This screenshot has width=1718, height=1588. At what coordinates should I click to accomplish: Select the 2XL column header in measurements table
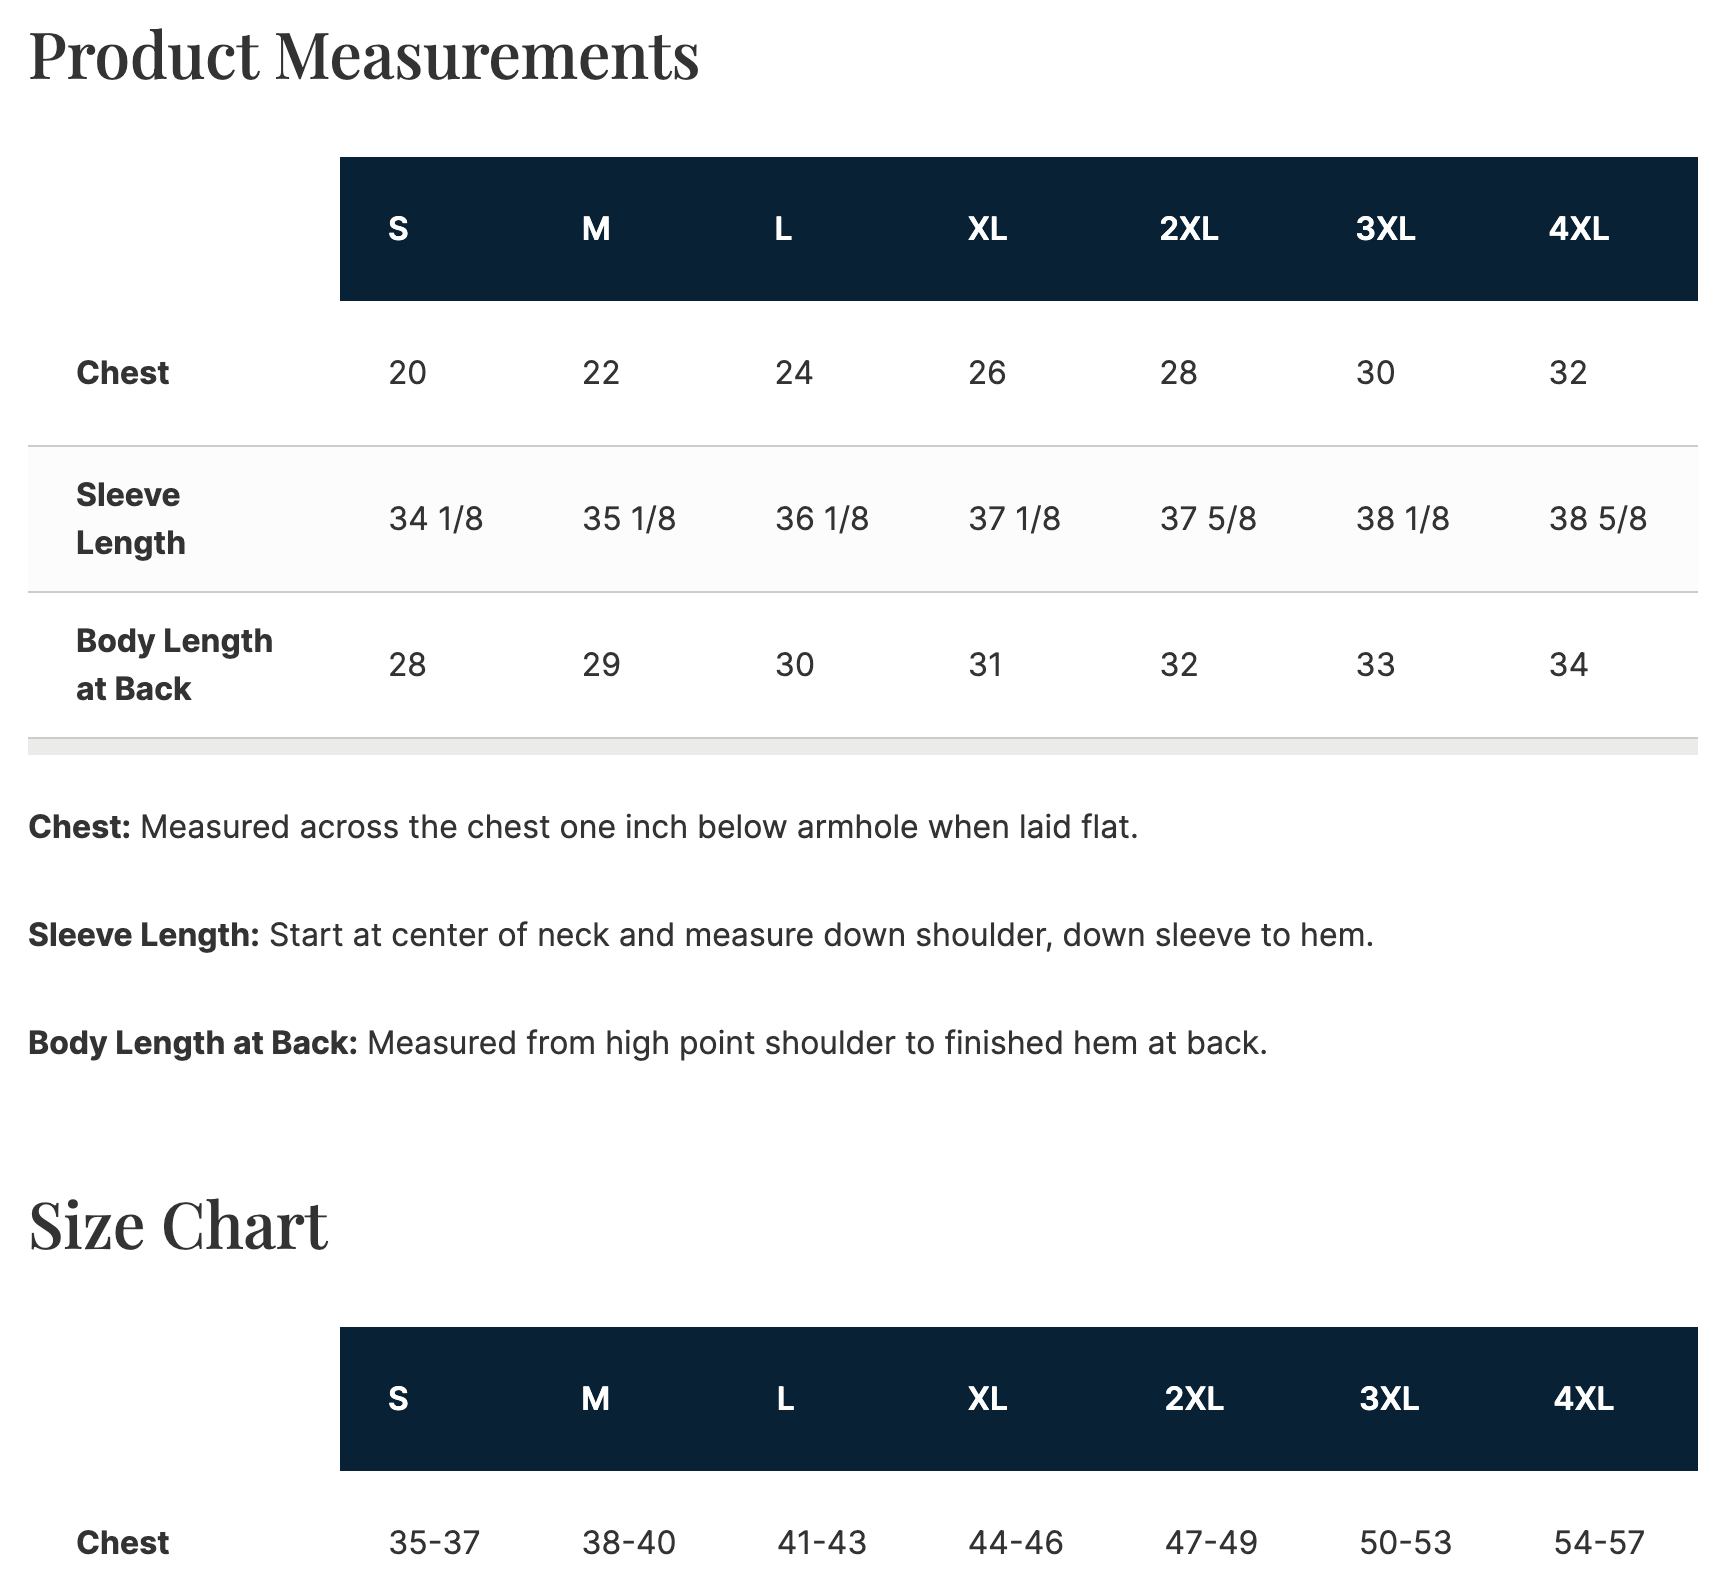1189,229
